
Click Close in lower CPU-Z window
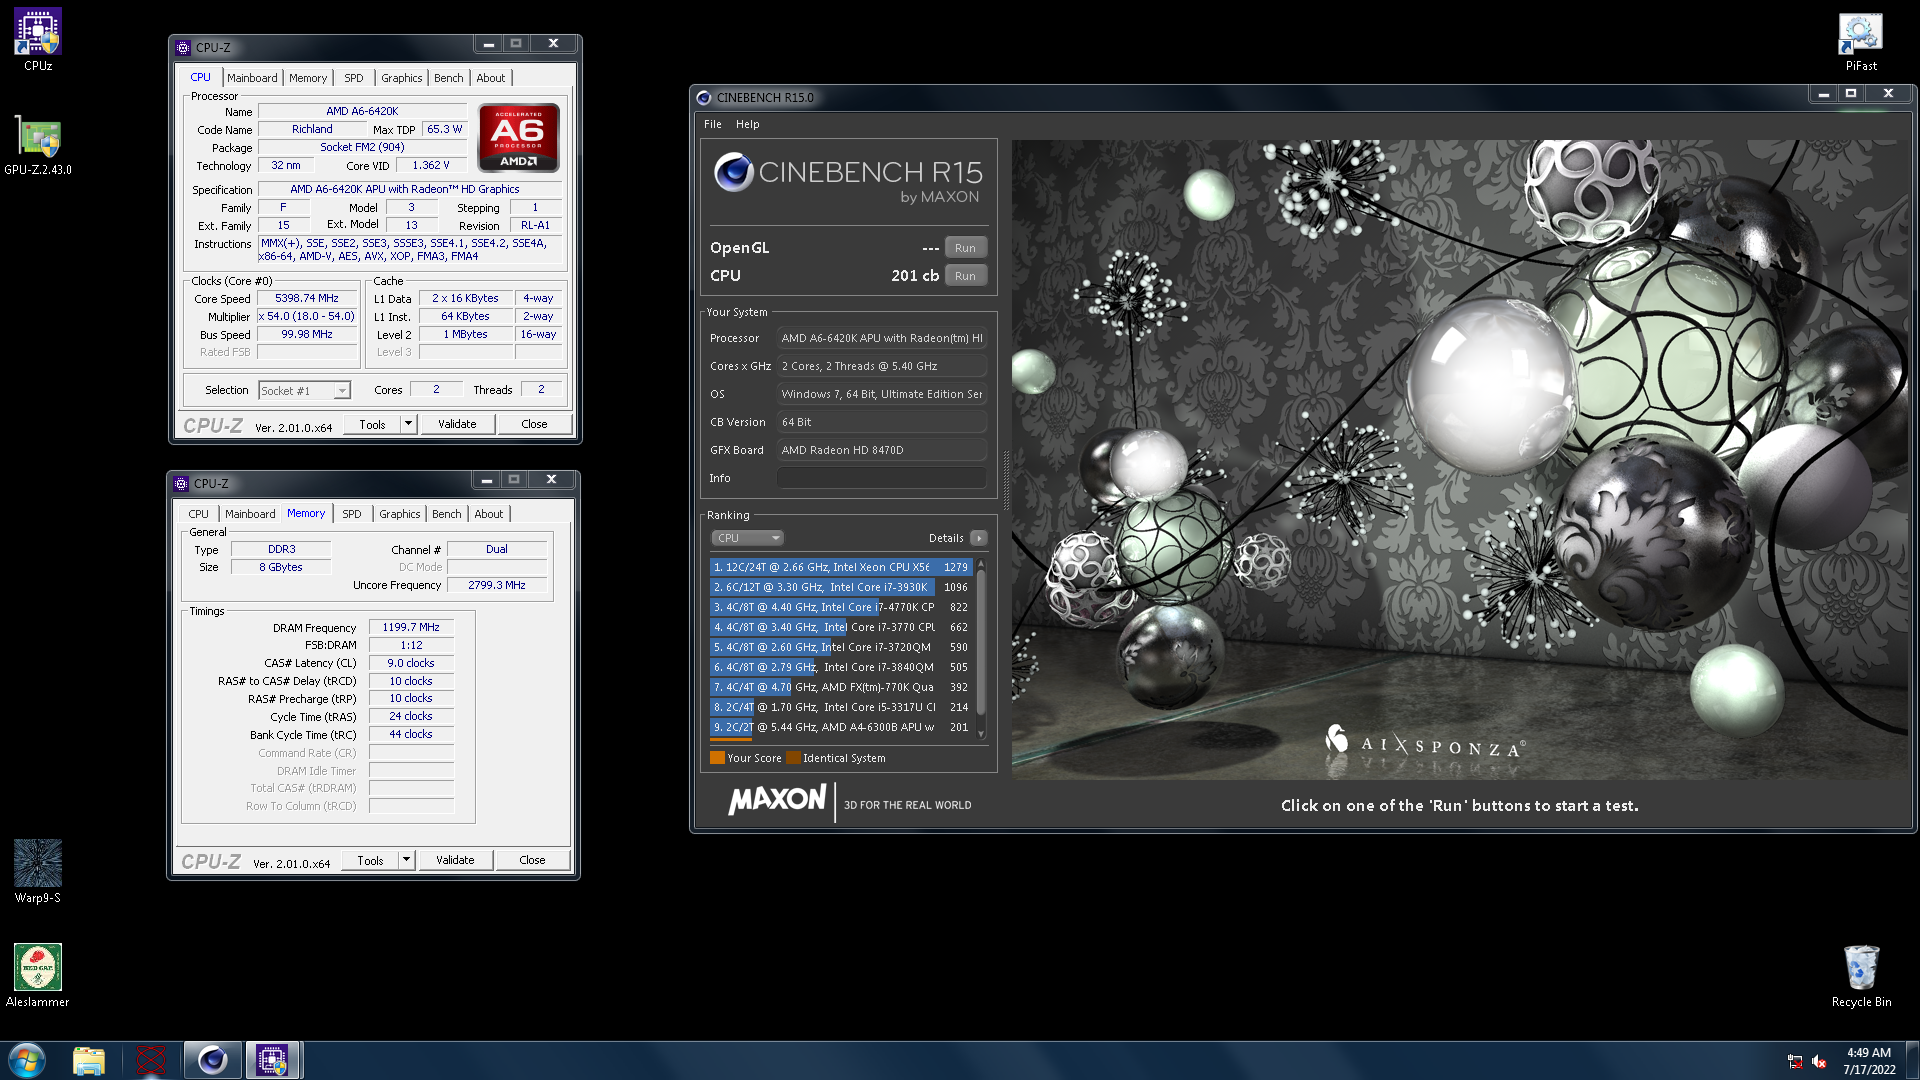click(x=532, y=860)
